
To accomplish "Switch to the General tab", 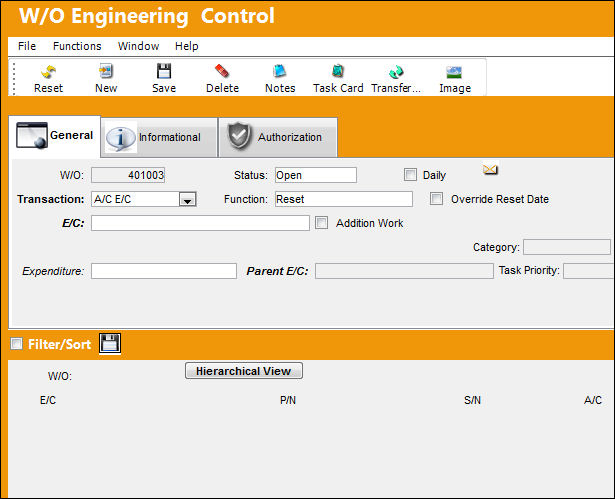I will point(55,136).
